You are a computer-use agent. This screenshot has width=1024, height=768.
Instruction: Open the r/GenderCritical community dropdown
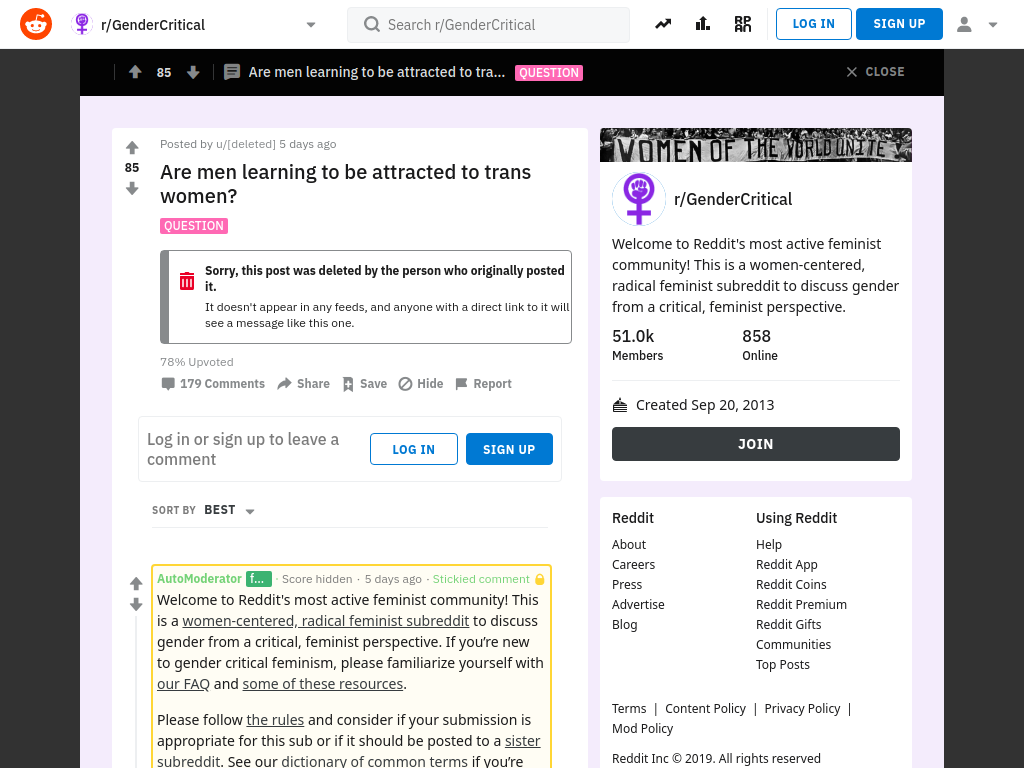click(x=193, y=25)
